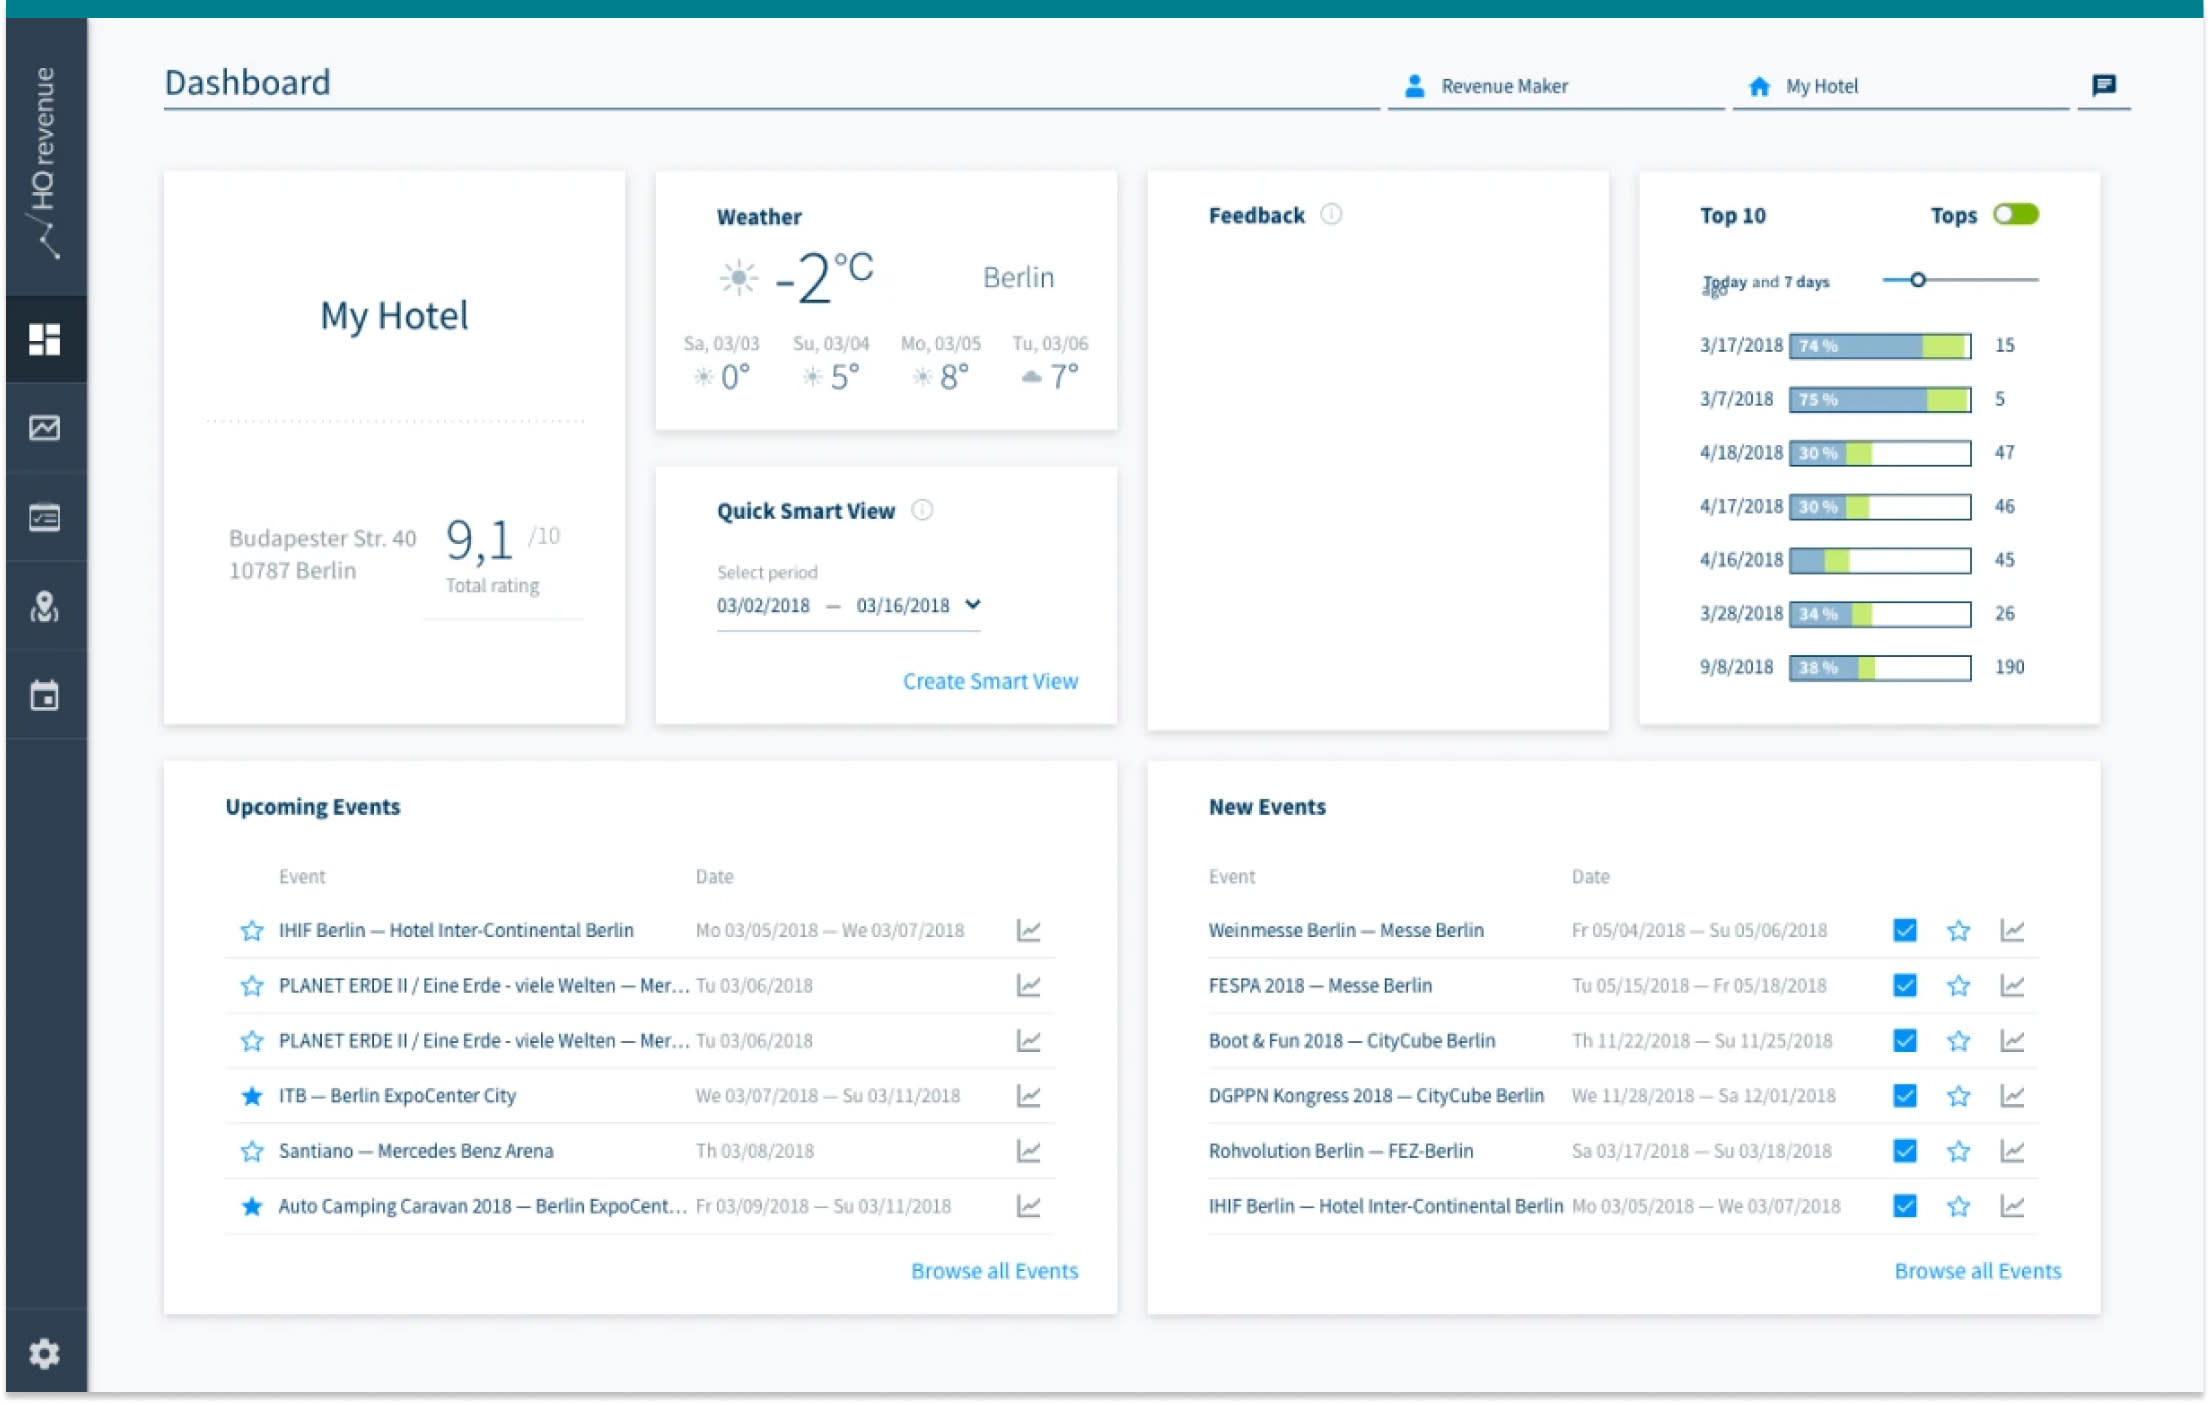The height and width of the screenshot is (1405, 2210).
Task: Open the chat messages icon in header
Action: [x=2104, y=85]
